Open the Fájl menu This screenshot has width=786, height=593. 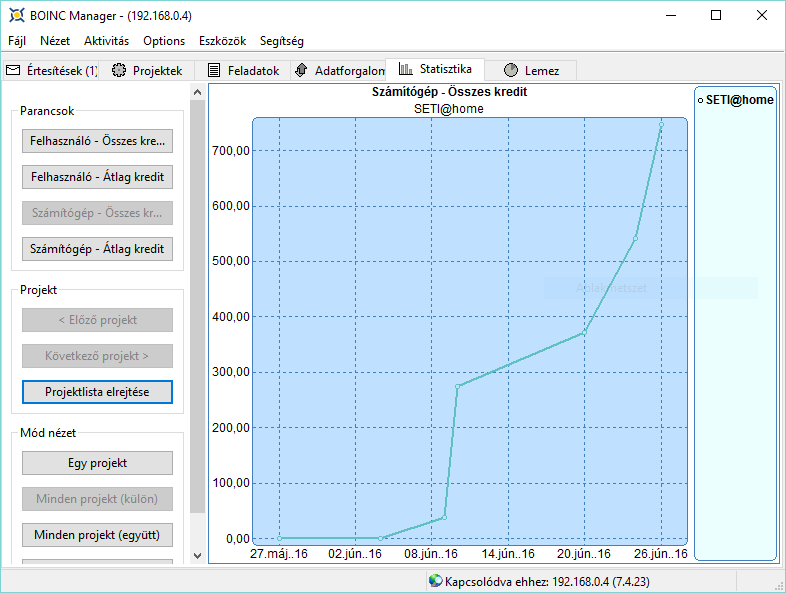[17, 41]
